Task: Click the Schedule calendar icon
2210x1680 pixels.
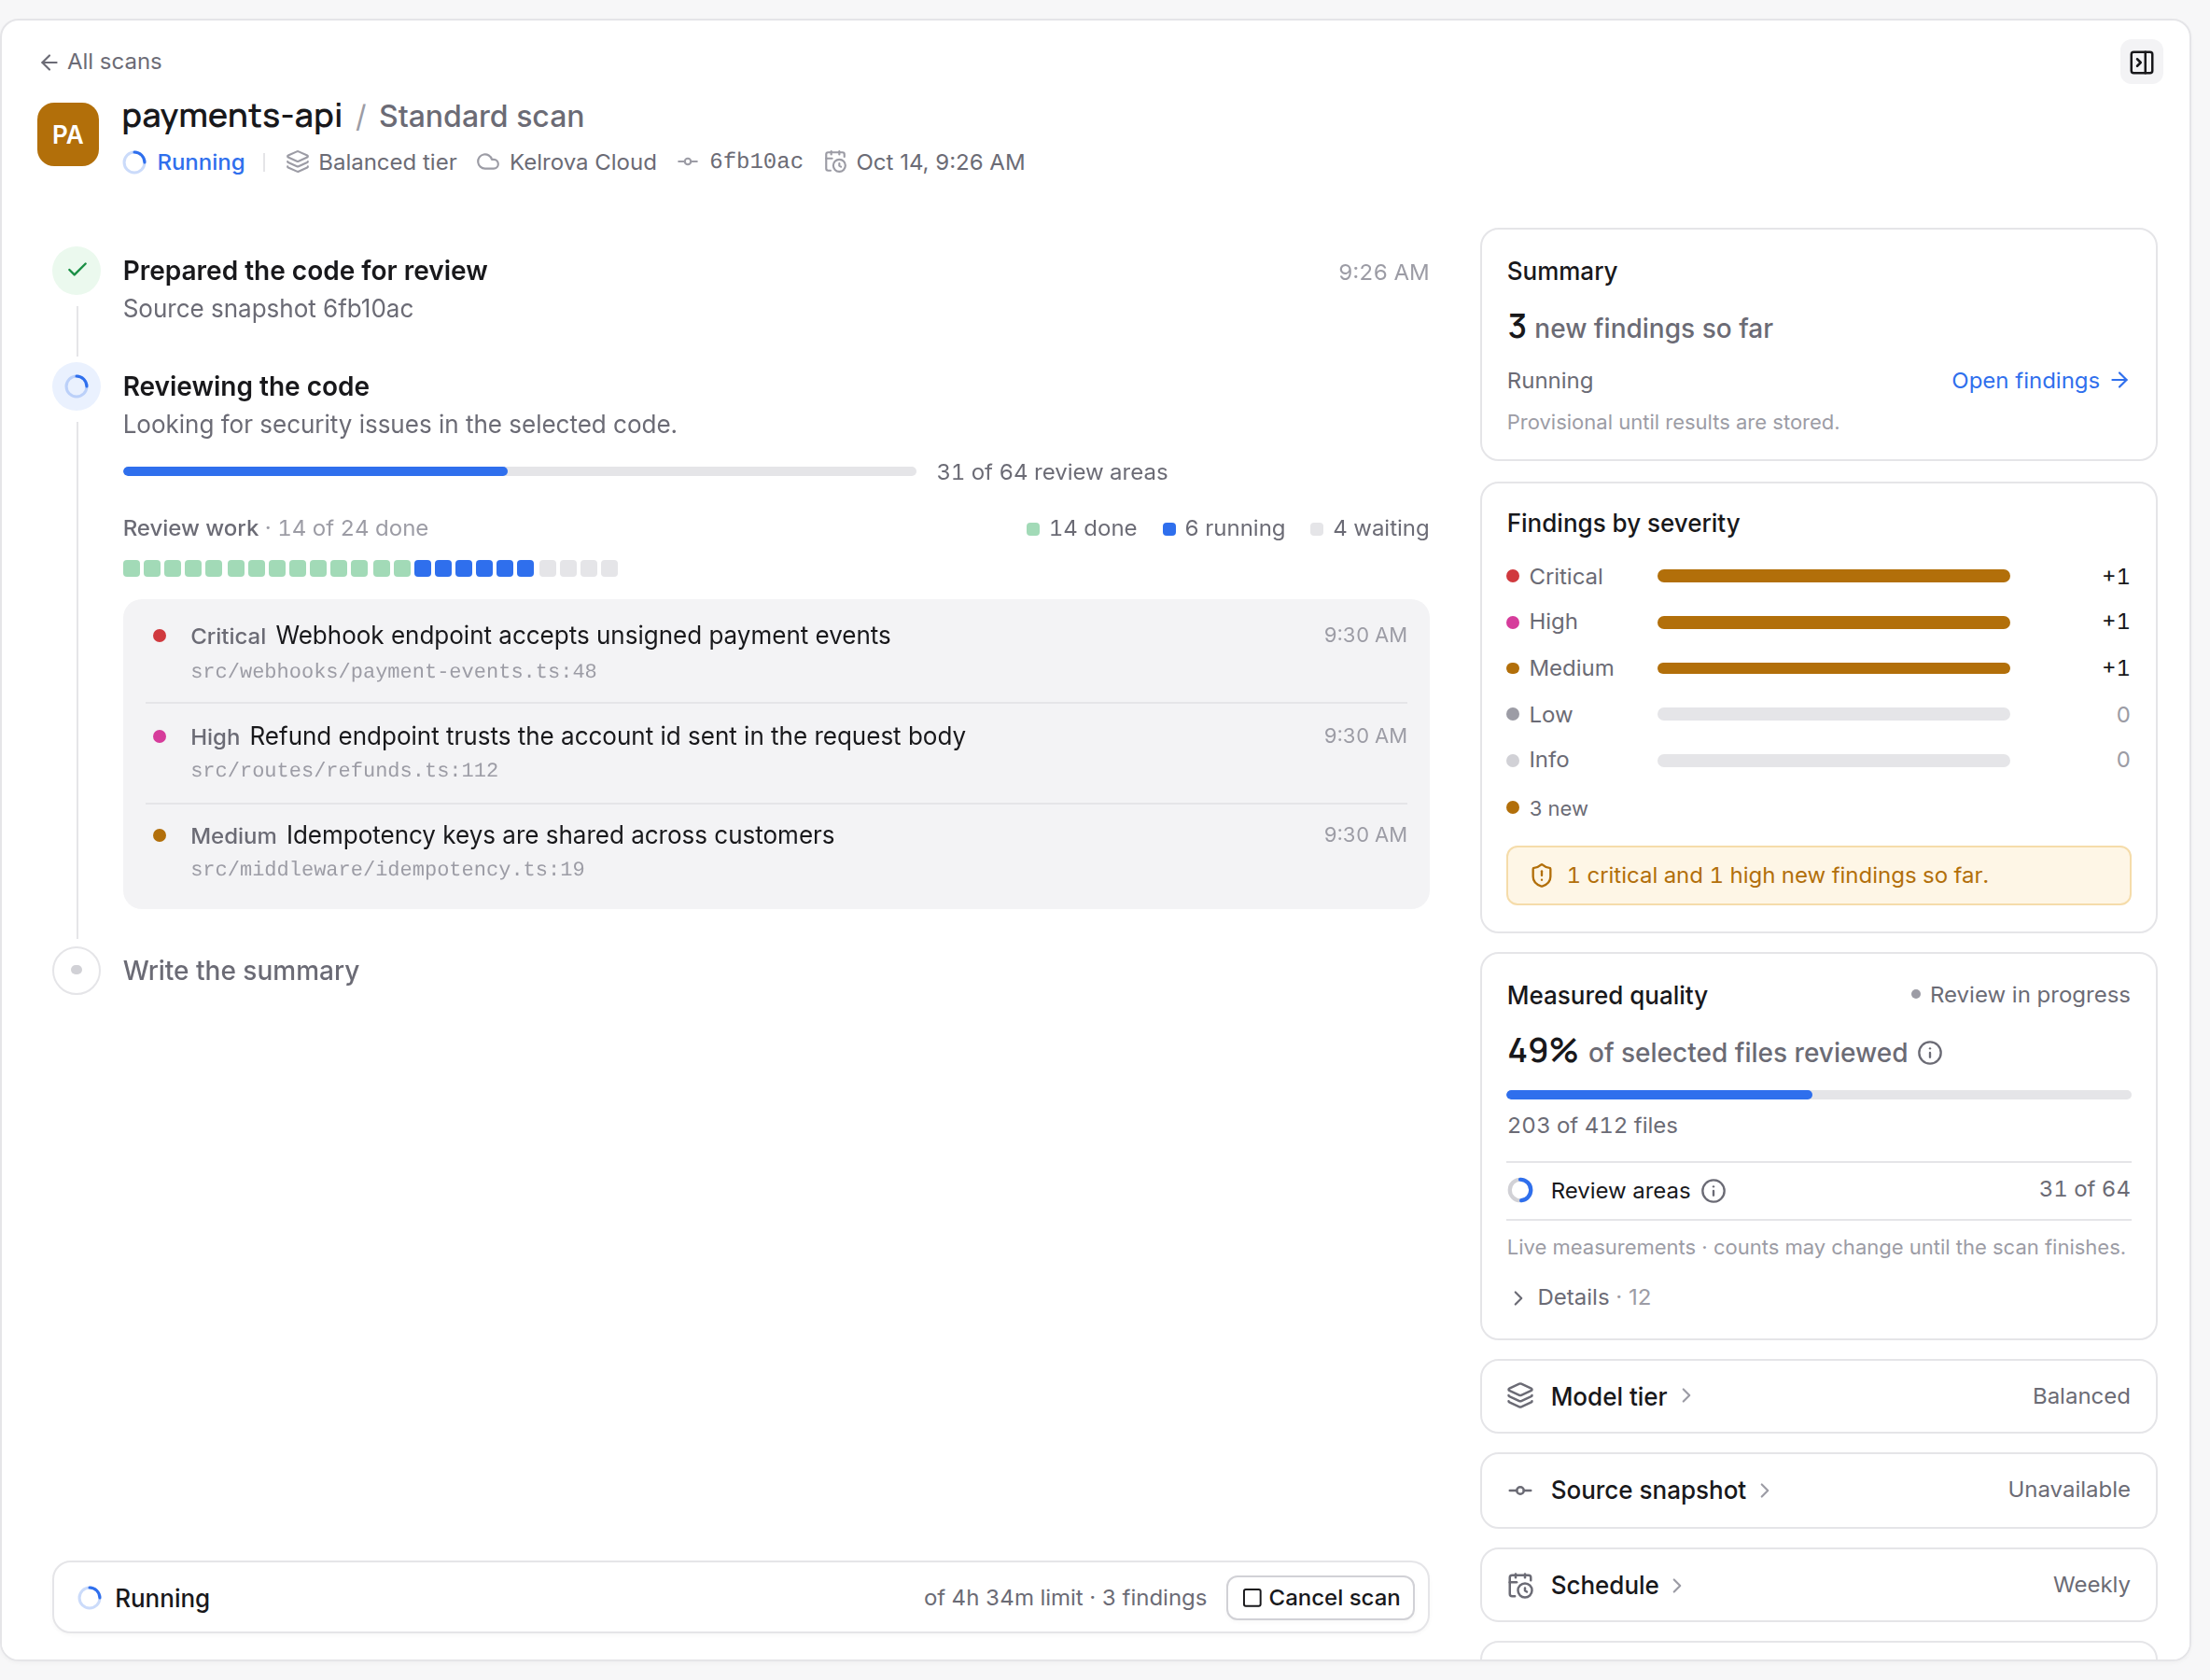Action: click(x=1521, y=1586)
